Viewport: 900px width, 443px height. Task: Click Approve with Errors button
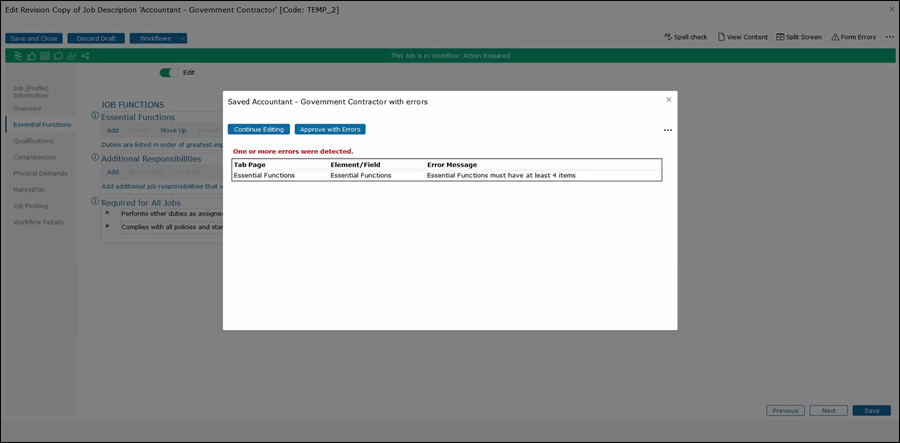pyautogui.click(x=330, y=129)
